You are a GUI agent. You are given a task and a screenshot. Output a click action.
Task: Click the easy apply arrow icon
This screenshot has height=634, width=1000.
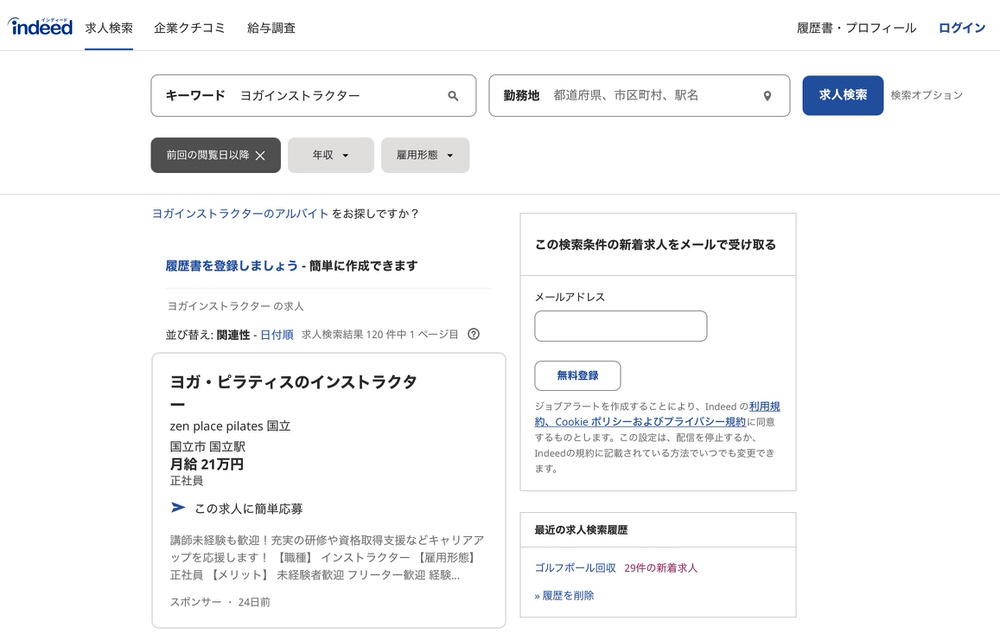click(178, 508)
